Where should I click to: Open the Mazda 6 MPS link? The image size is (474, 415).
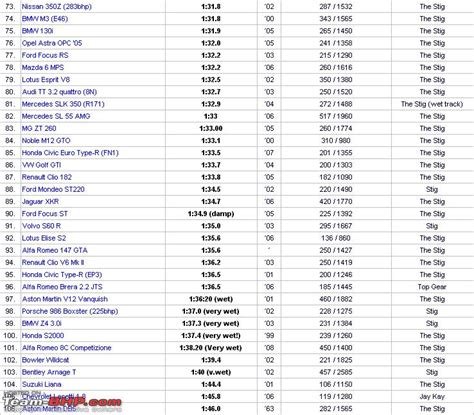pos(43,67)
